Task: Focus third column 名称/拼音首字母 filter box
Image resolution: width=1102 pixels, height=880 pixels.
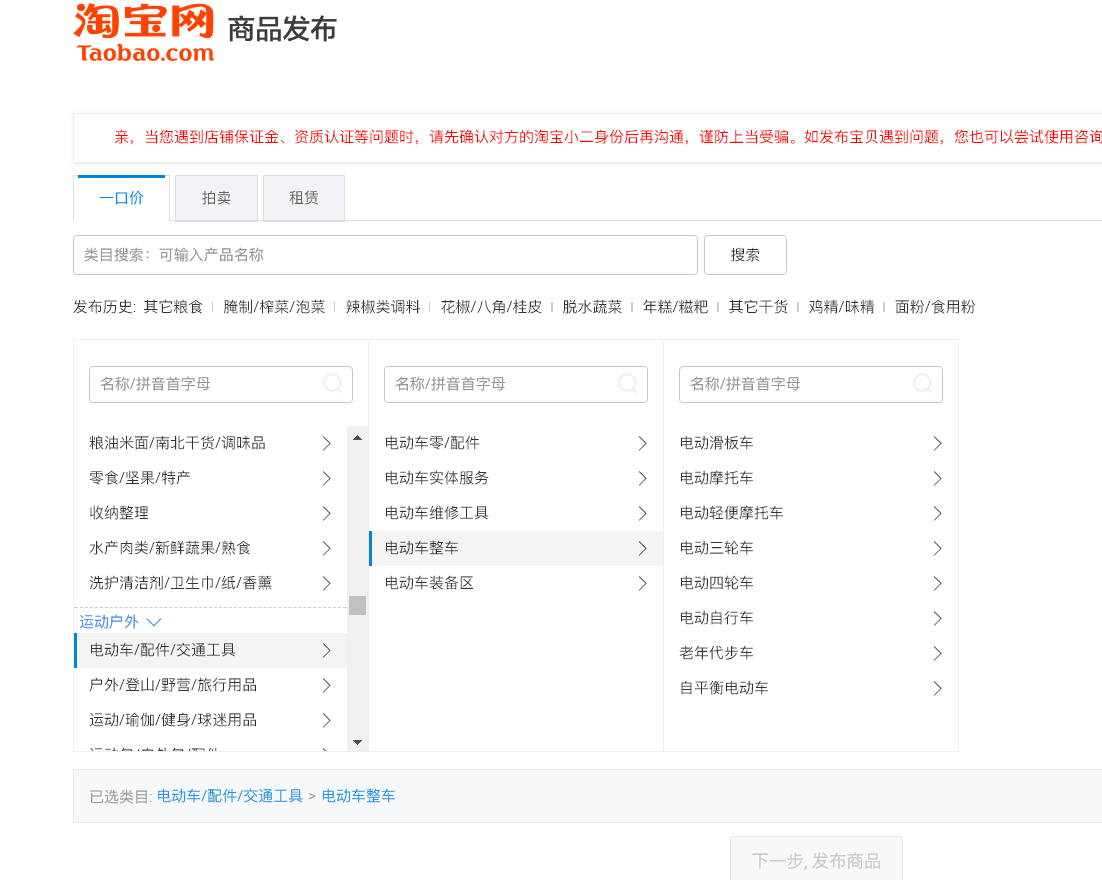Action: pos(811,384)
